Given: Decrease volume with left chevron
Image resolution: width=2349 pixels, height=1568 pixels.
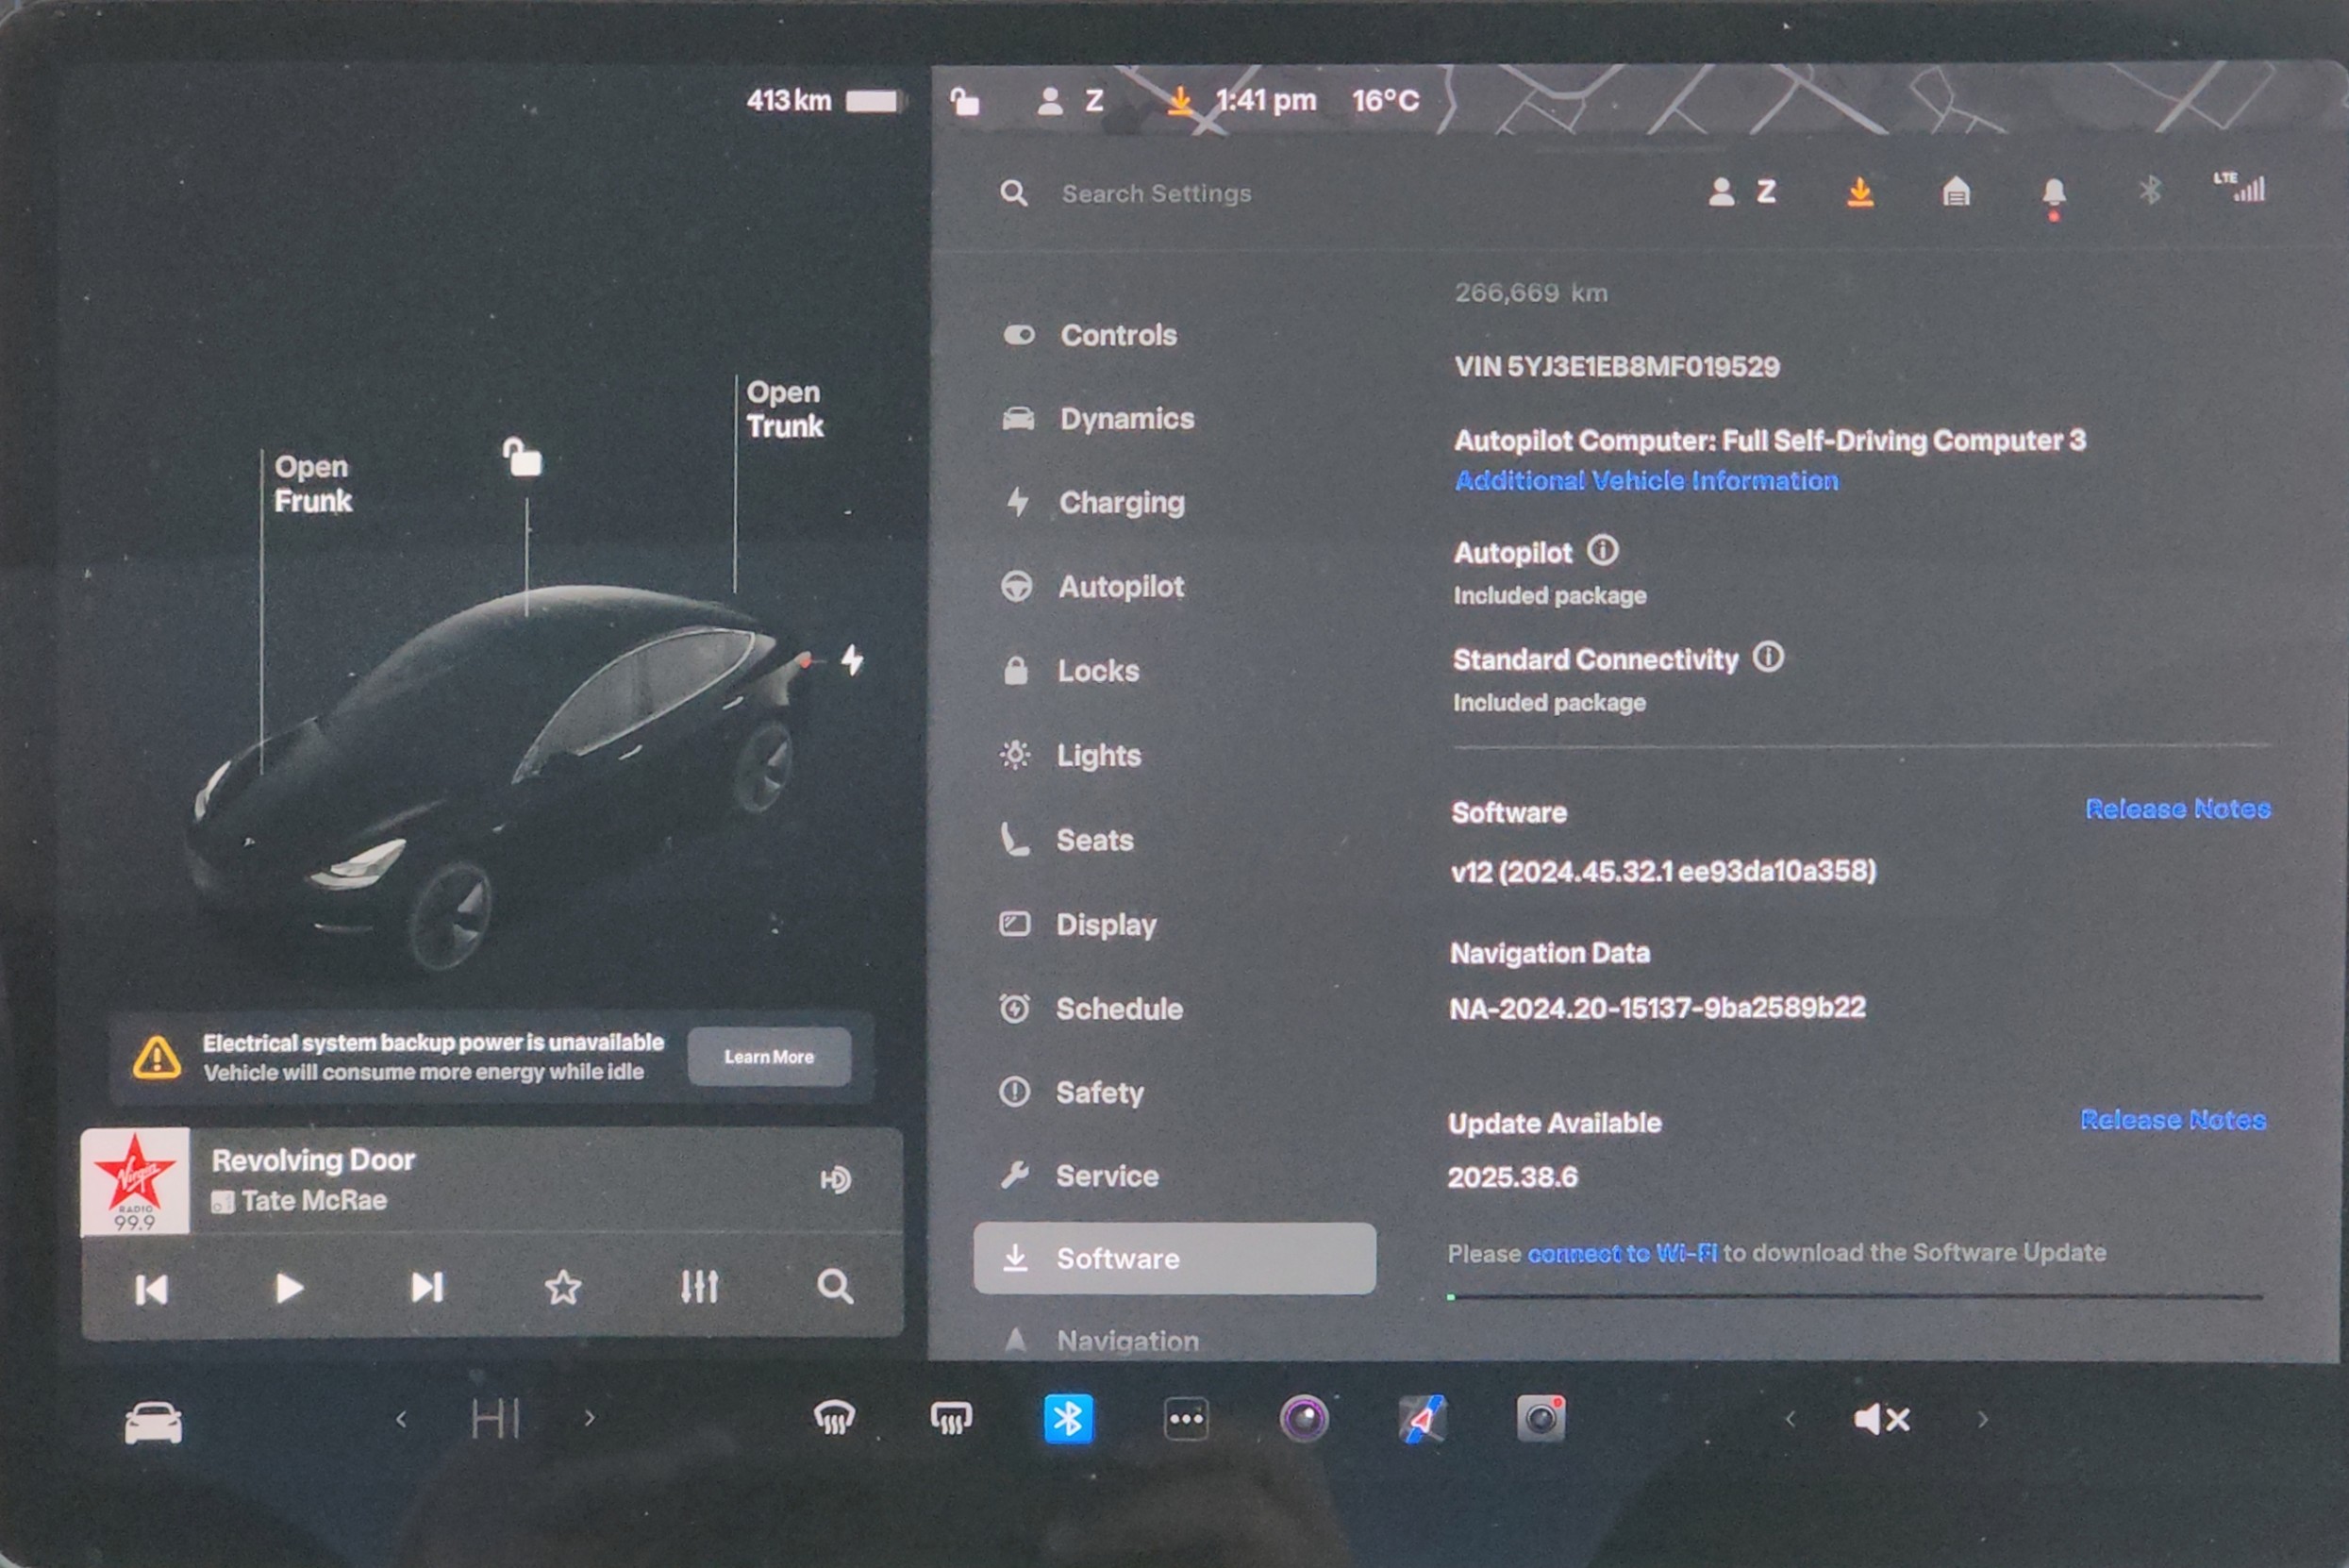Looking at the screenshot, I should 1790,1418.
